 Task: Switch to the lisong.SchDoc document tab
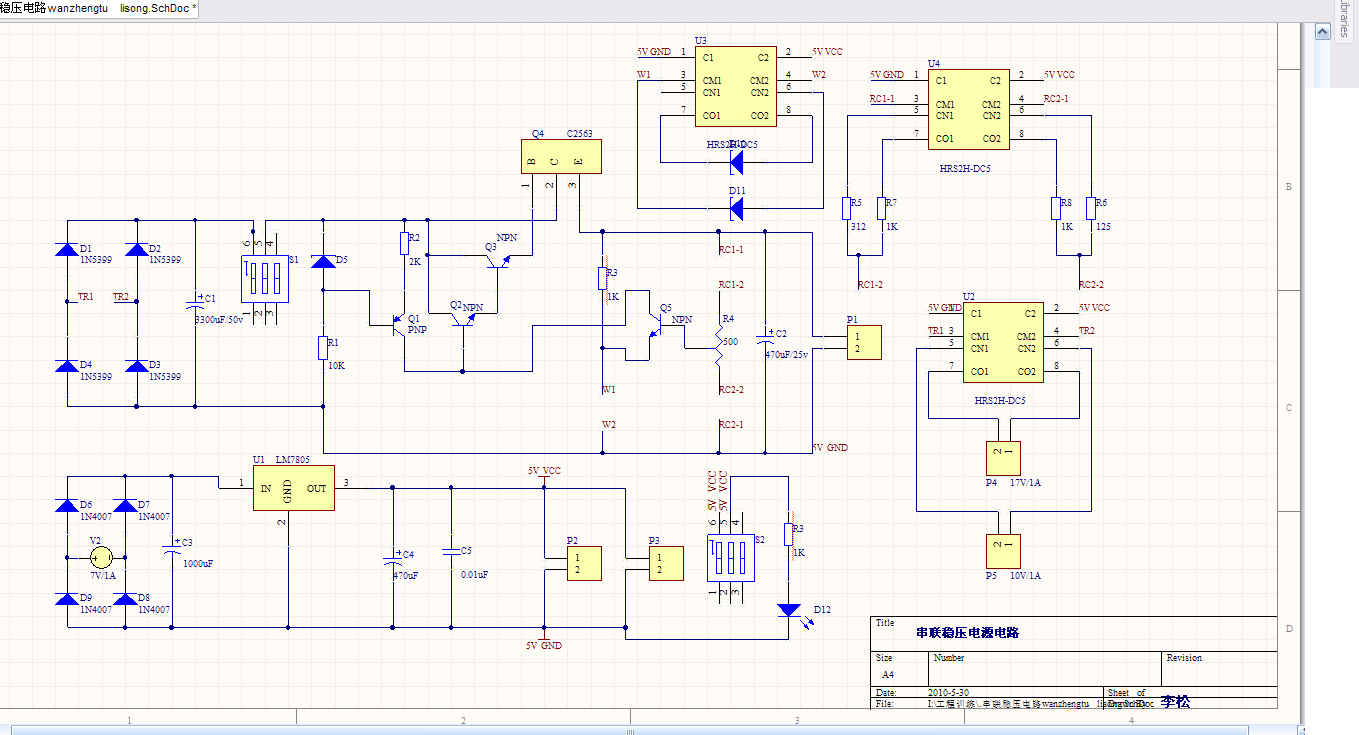(157, 8)
